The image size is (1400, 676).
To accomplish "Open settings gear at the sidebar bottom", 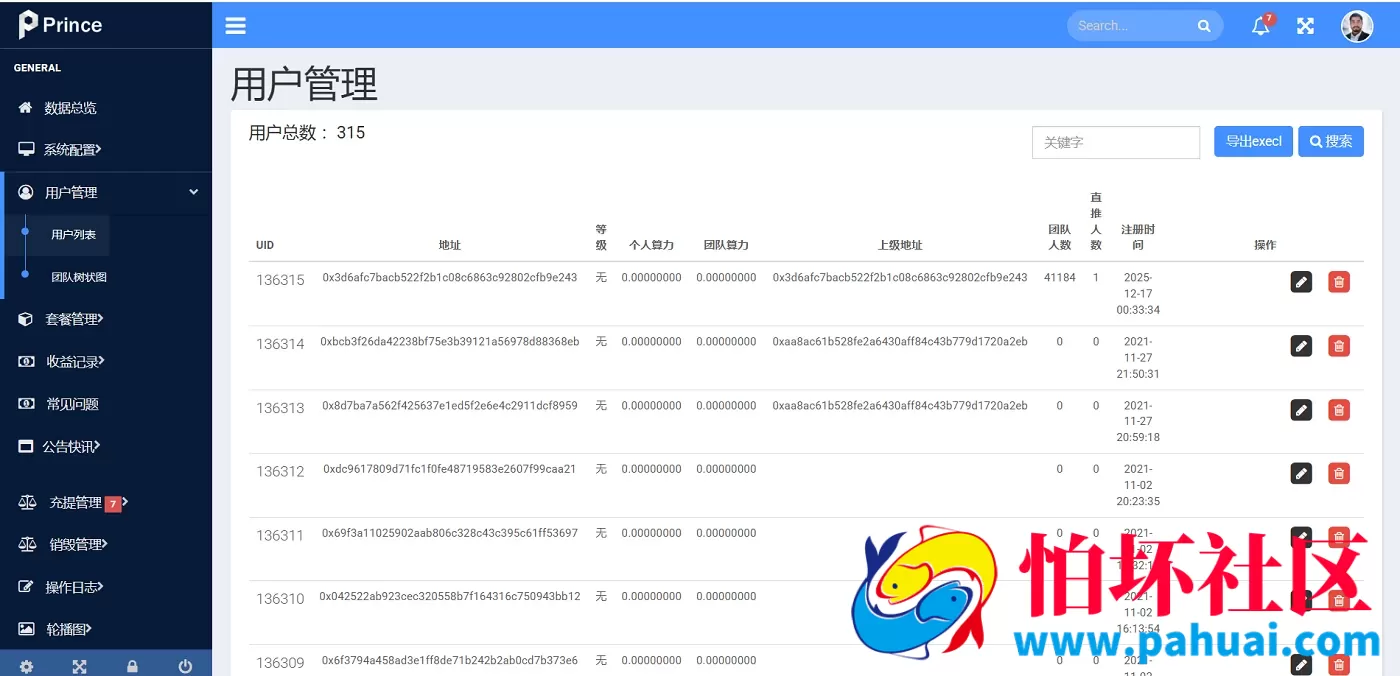I will tap(26, 666).
